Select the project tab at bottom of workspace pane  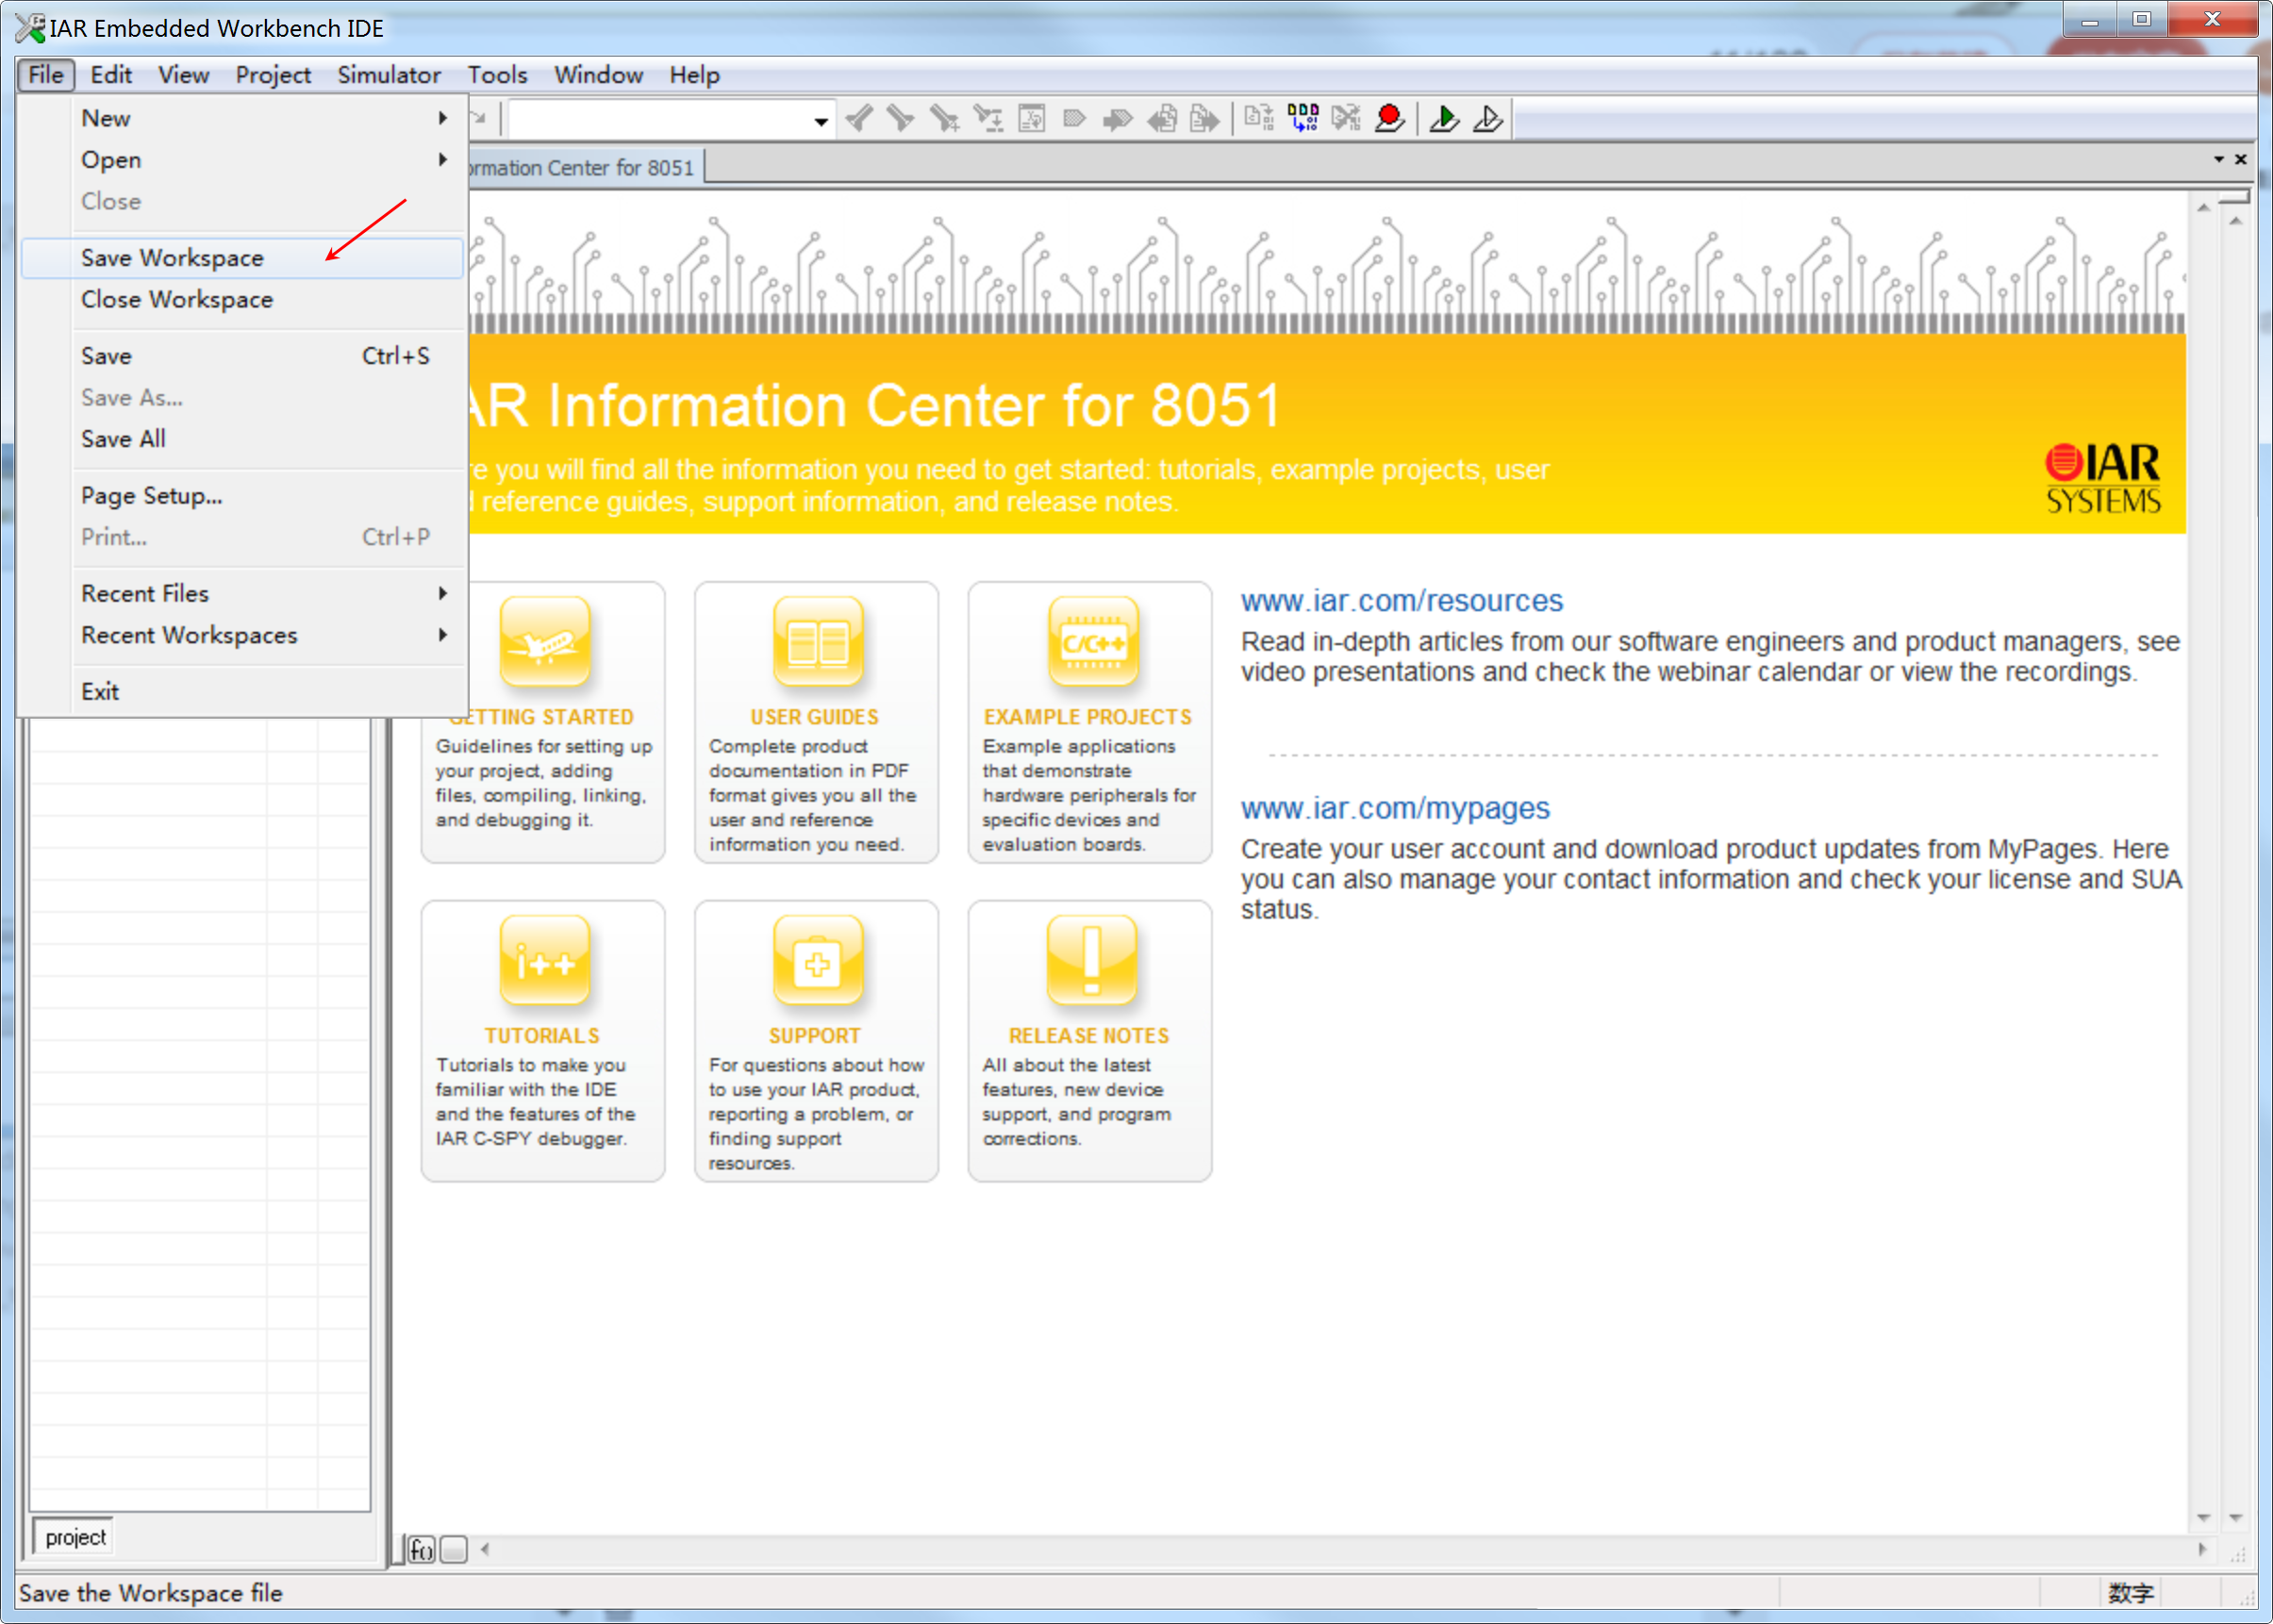75,1537
